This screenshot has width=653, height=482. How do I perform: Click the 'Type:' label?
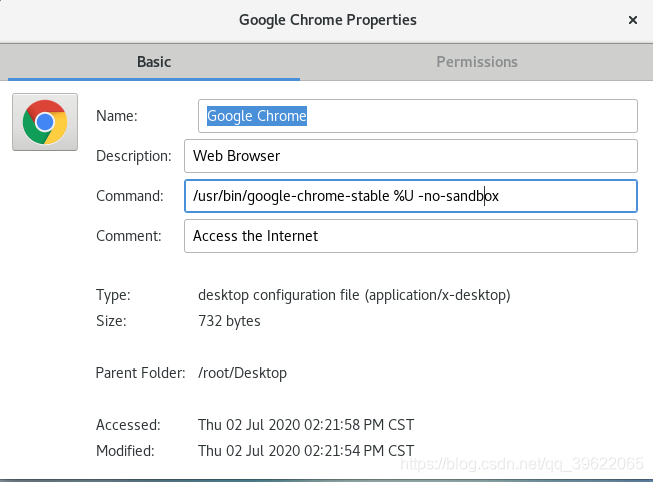click(x=113, y=295)
